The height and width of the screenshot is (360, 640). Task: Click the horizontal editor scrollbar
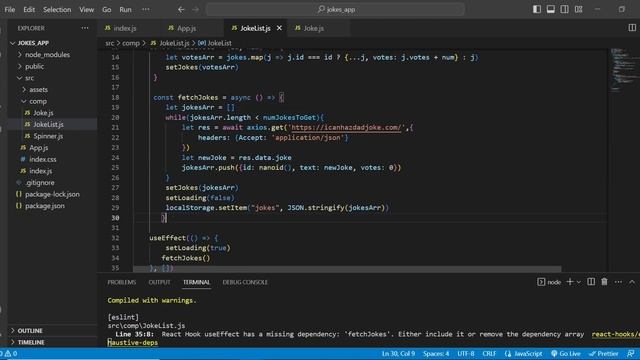347,269
